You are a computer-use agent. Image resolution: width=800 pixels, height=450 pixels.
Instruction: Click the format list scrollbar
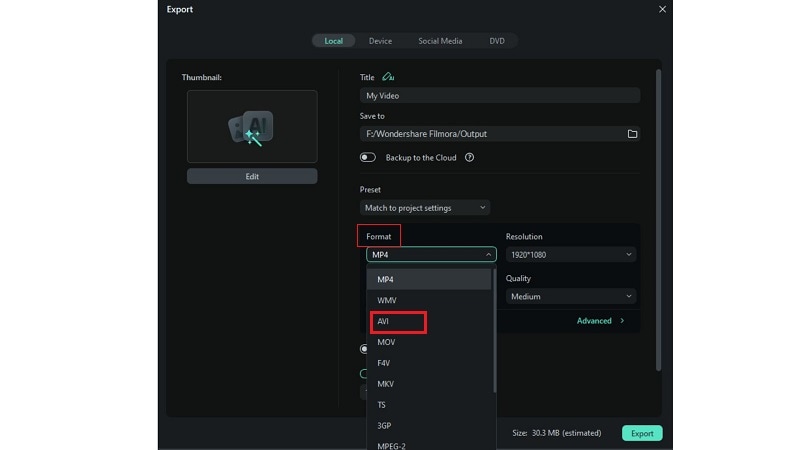[494, 331]
